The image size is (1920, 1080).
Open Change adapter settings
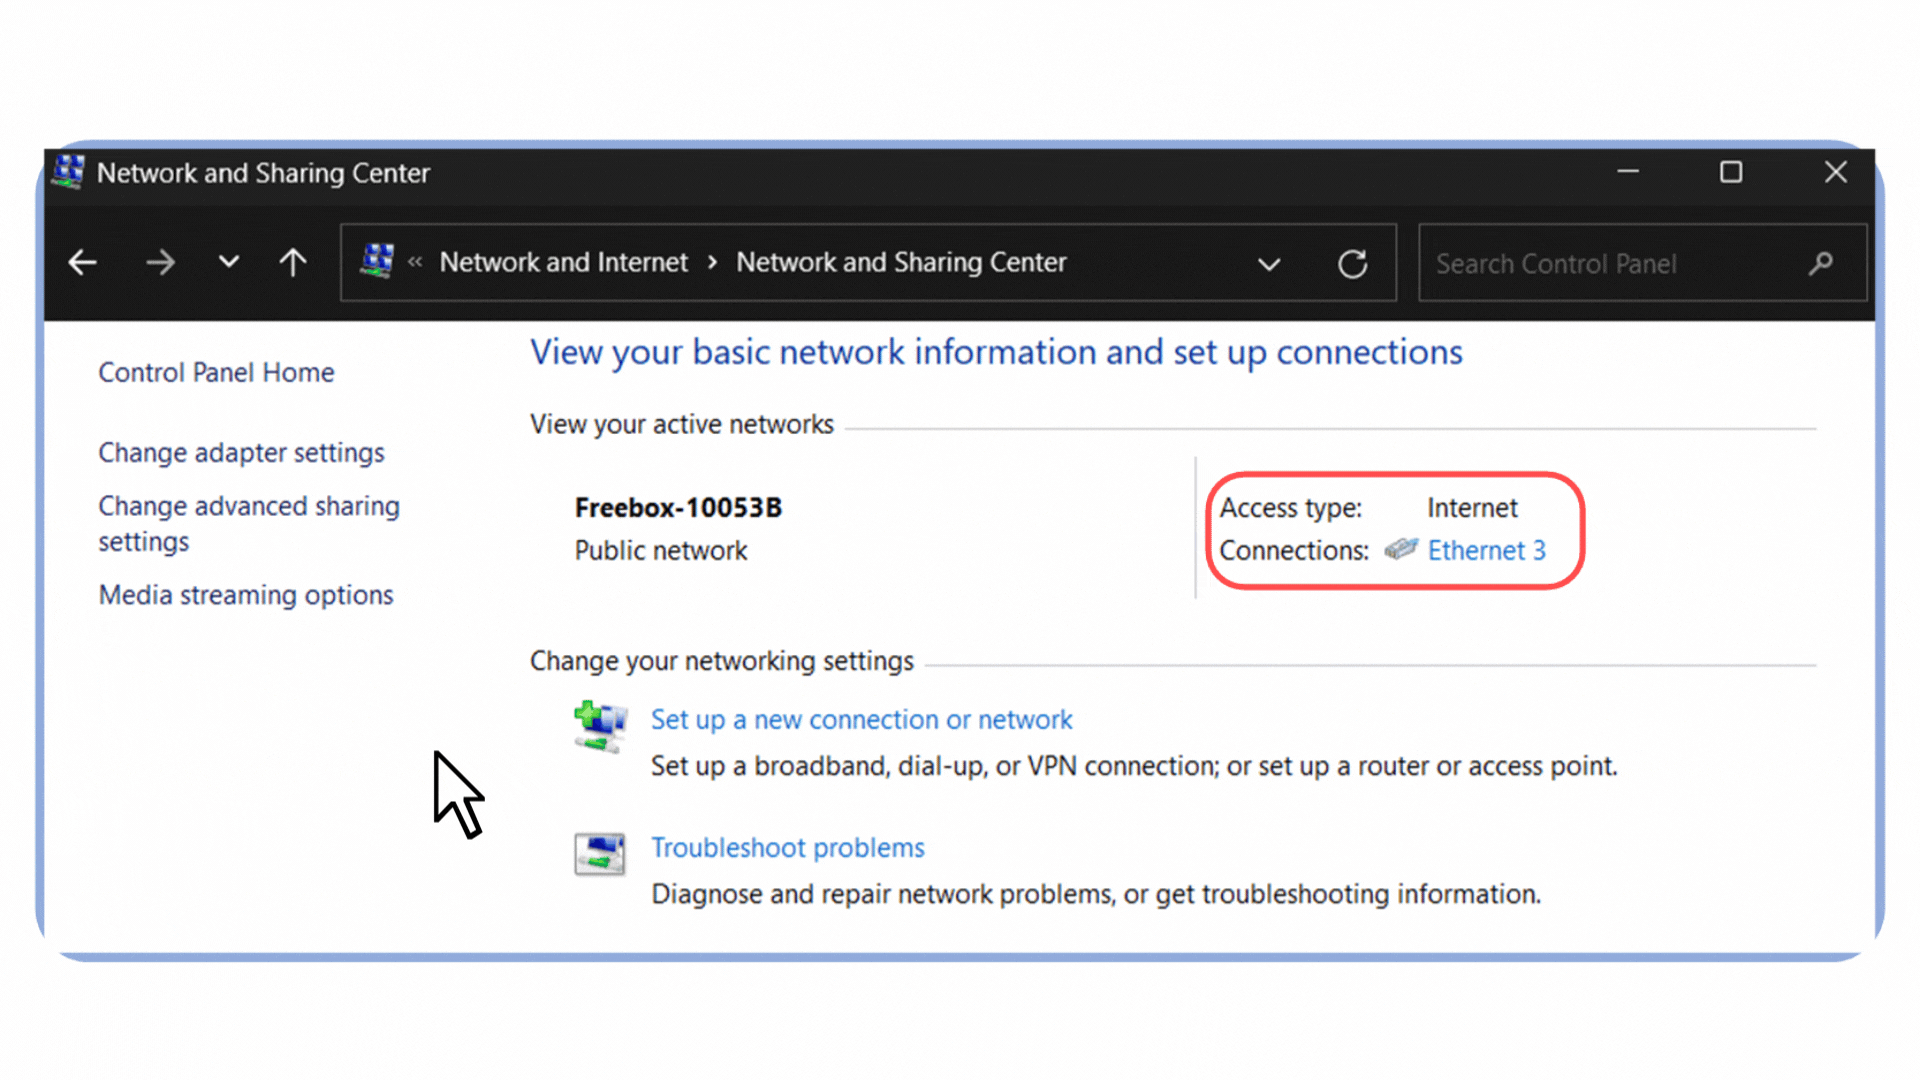(241, 453)
